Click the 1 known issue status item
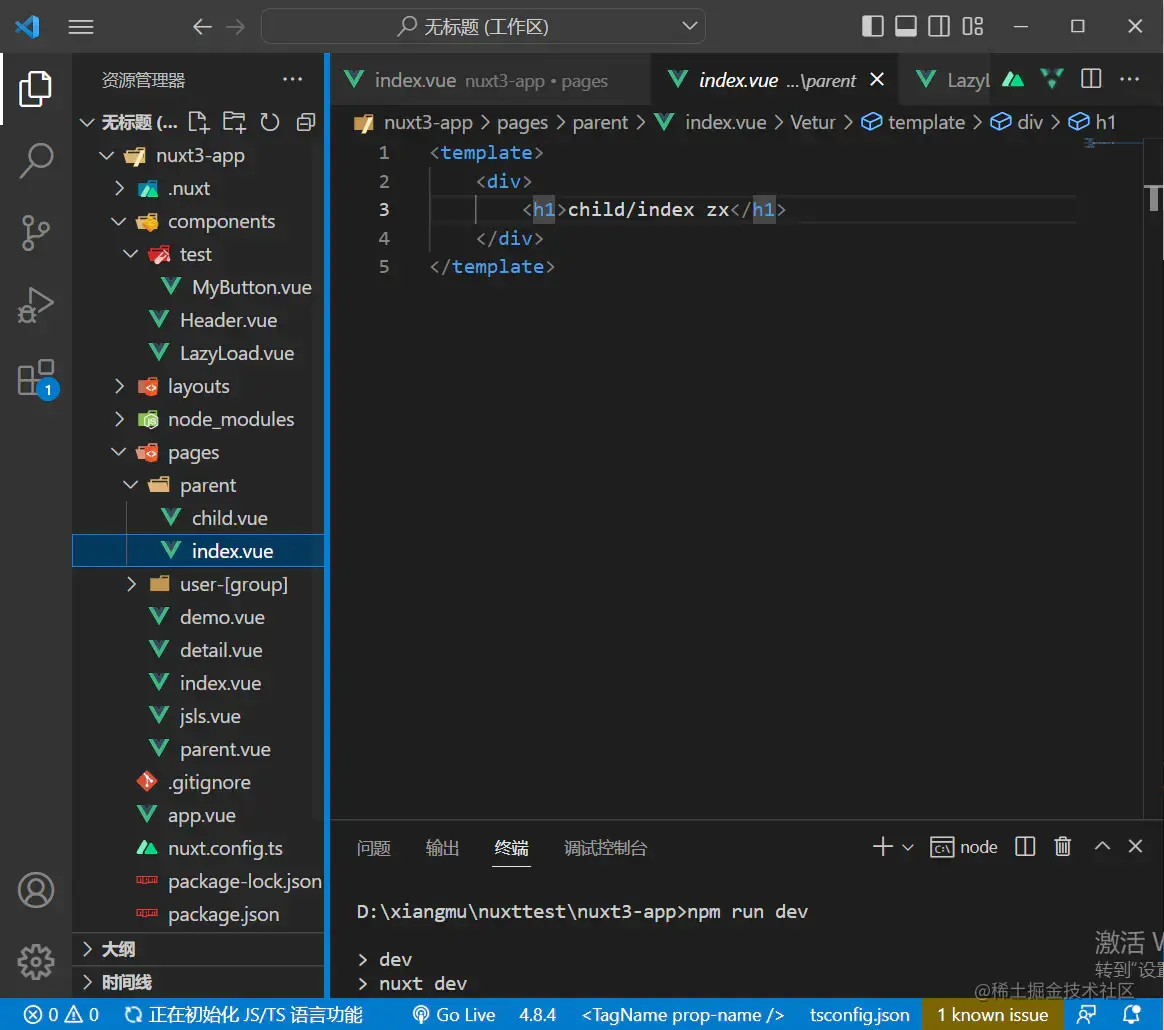This screenshot has width=1164, height=1030. tap(992, 1014)
